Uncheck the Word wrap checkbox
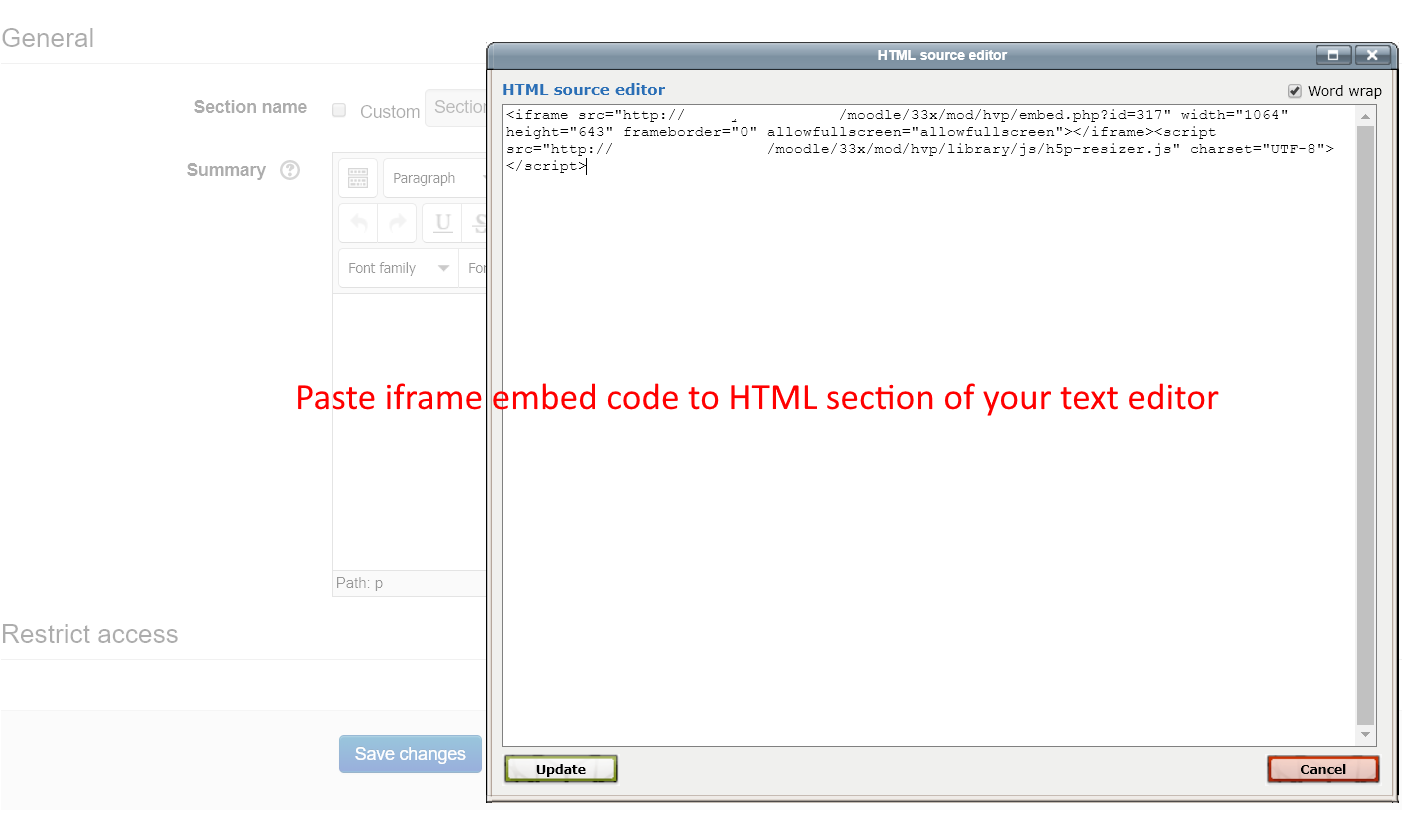The height and width of the screenshot is (815, 1402). (1295, 90)
